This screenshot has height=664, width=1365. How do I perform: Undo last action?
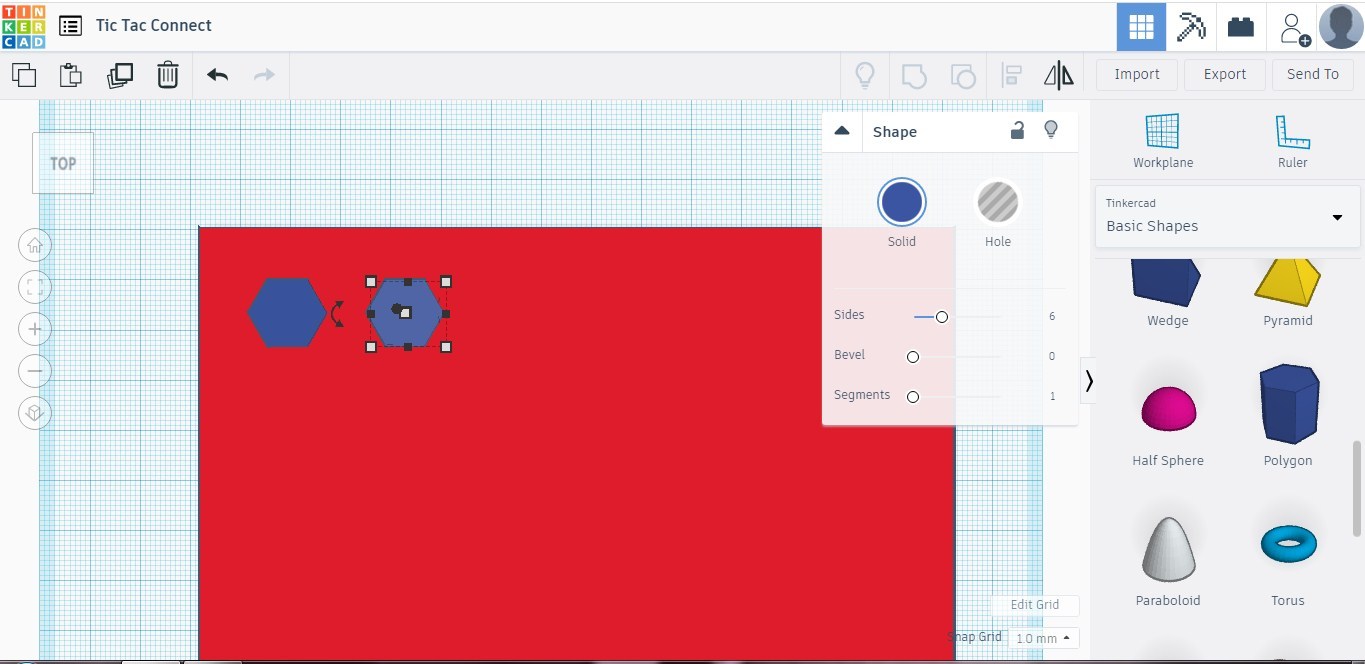coord(216,74)
